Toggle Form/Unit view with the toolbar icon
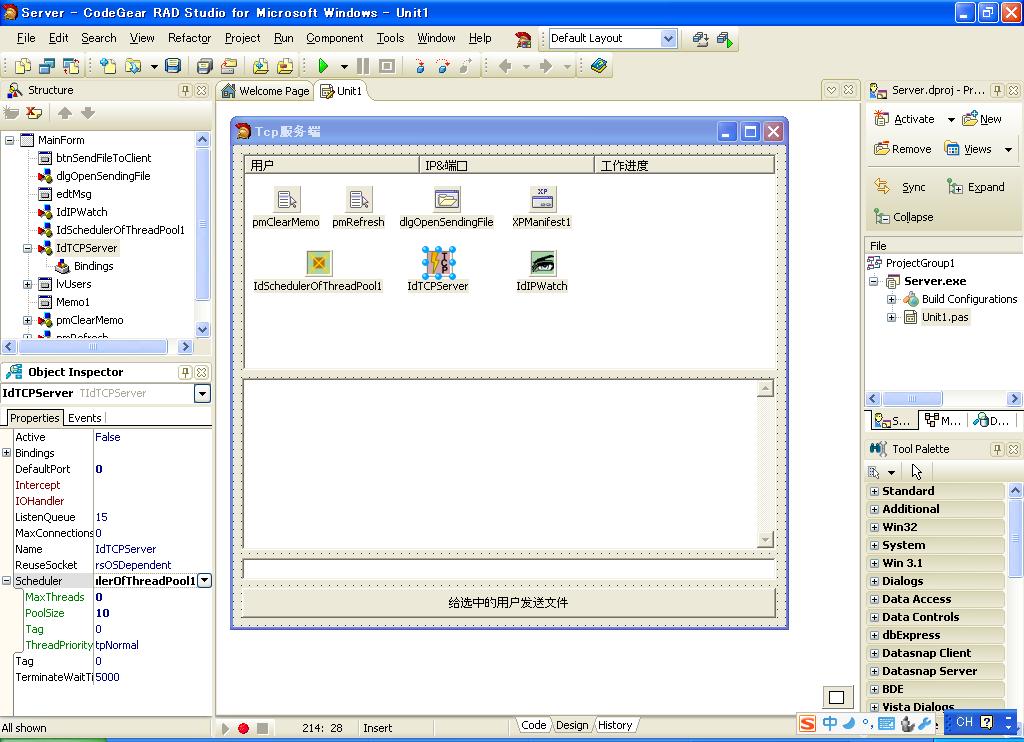Image resolution: width=1024 pixels, height=742 pixels. (71, 66)
